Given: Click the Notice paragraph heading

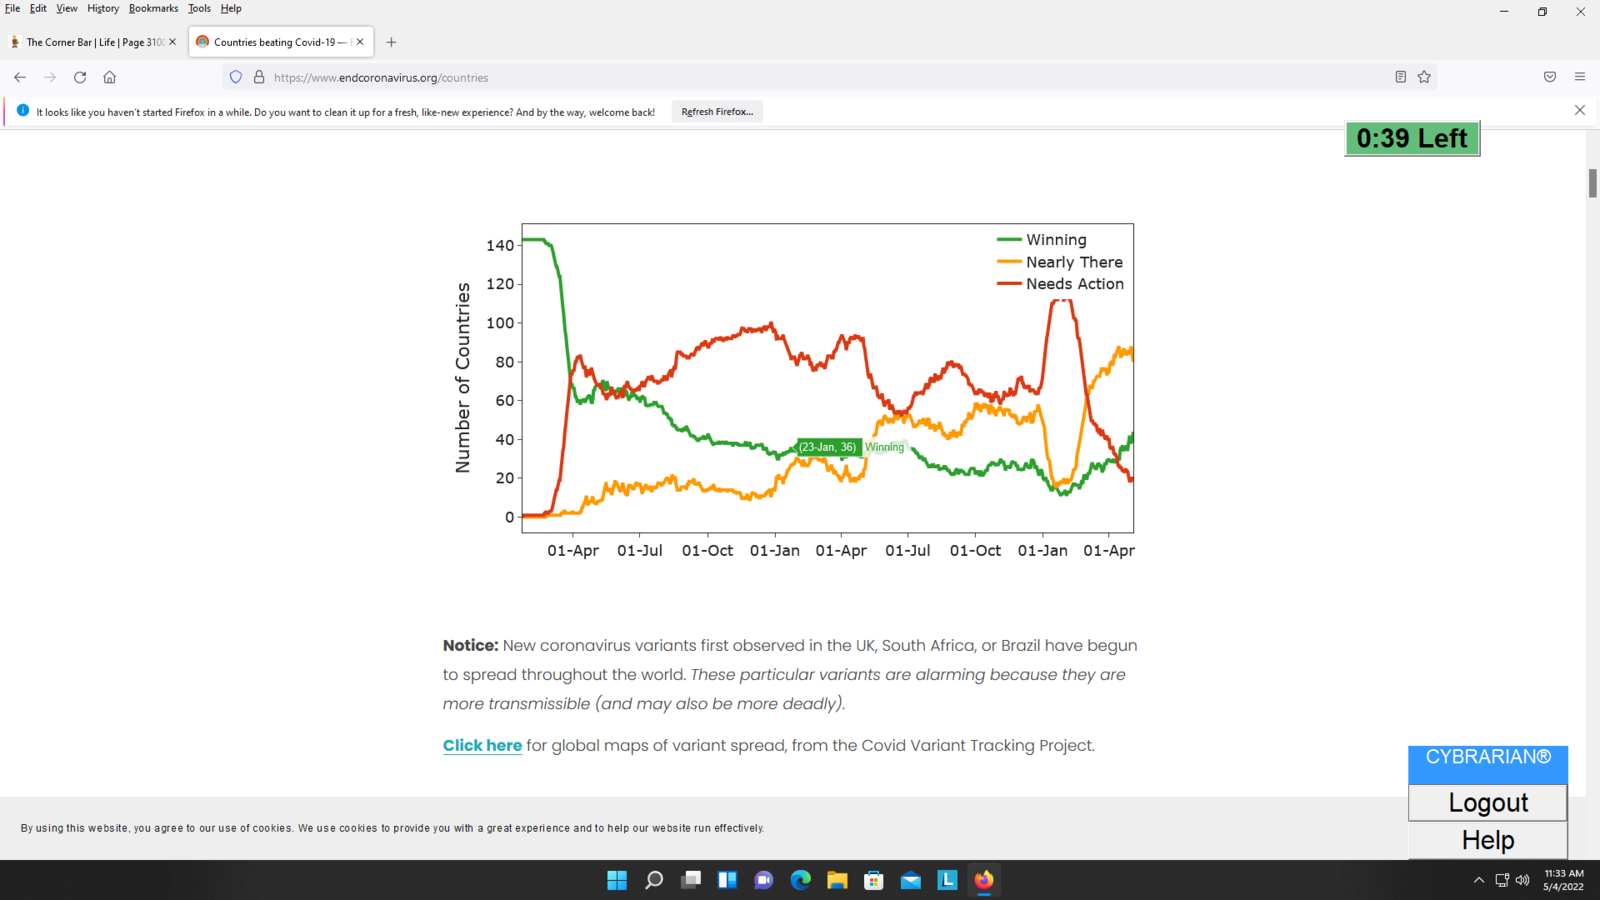Looking at the screenshot, I should tap(470, 645).
